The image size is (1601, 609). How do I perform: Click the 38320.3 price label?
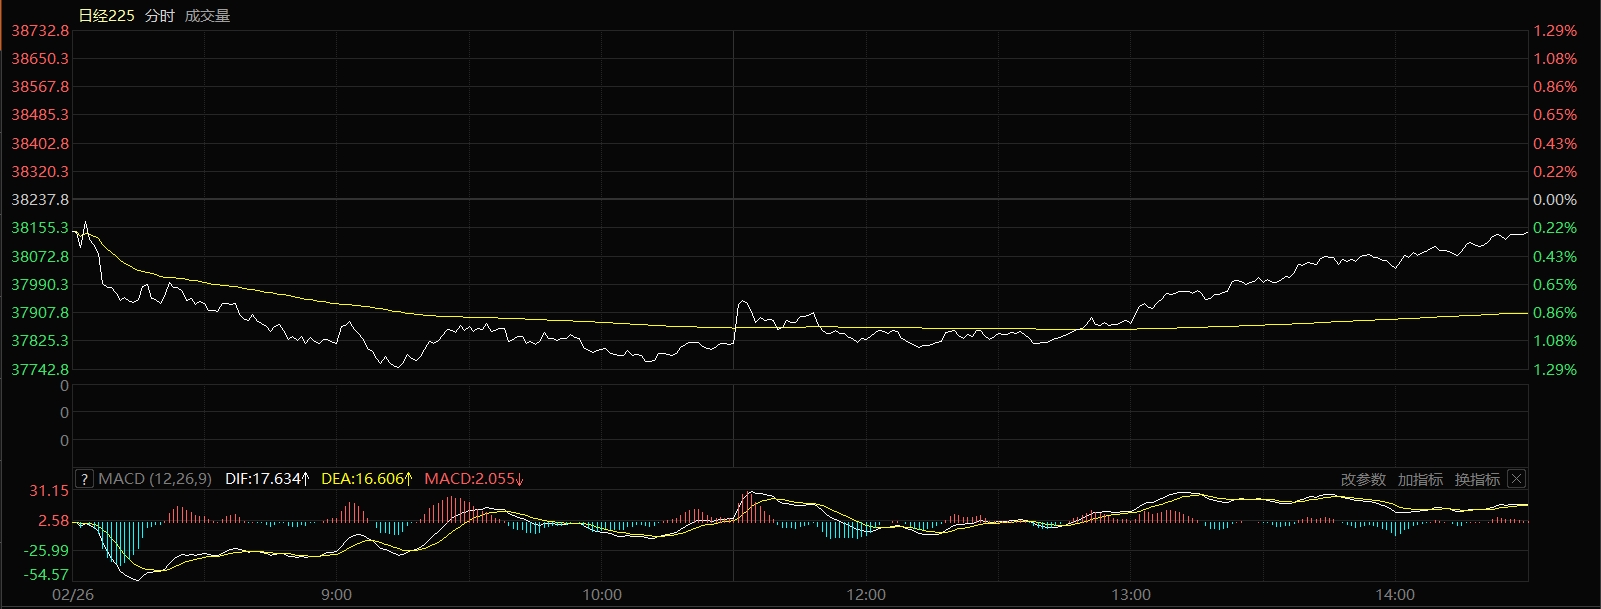pos(40,172)
